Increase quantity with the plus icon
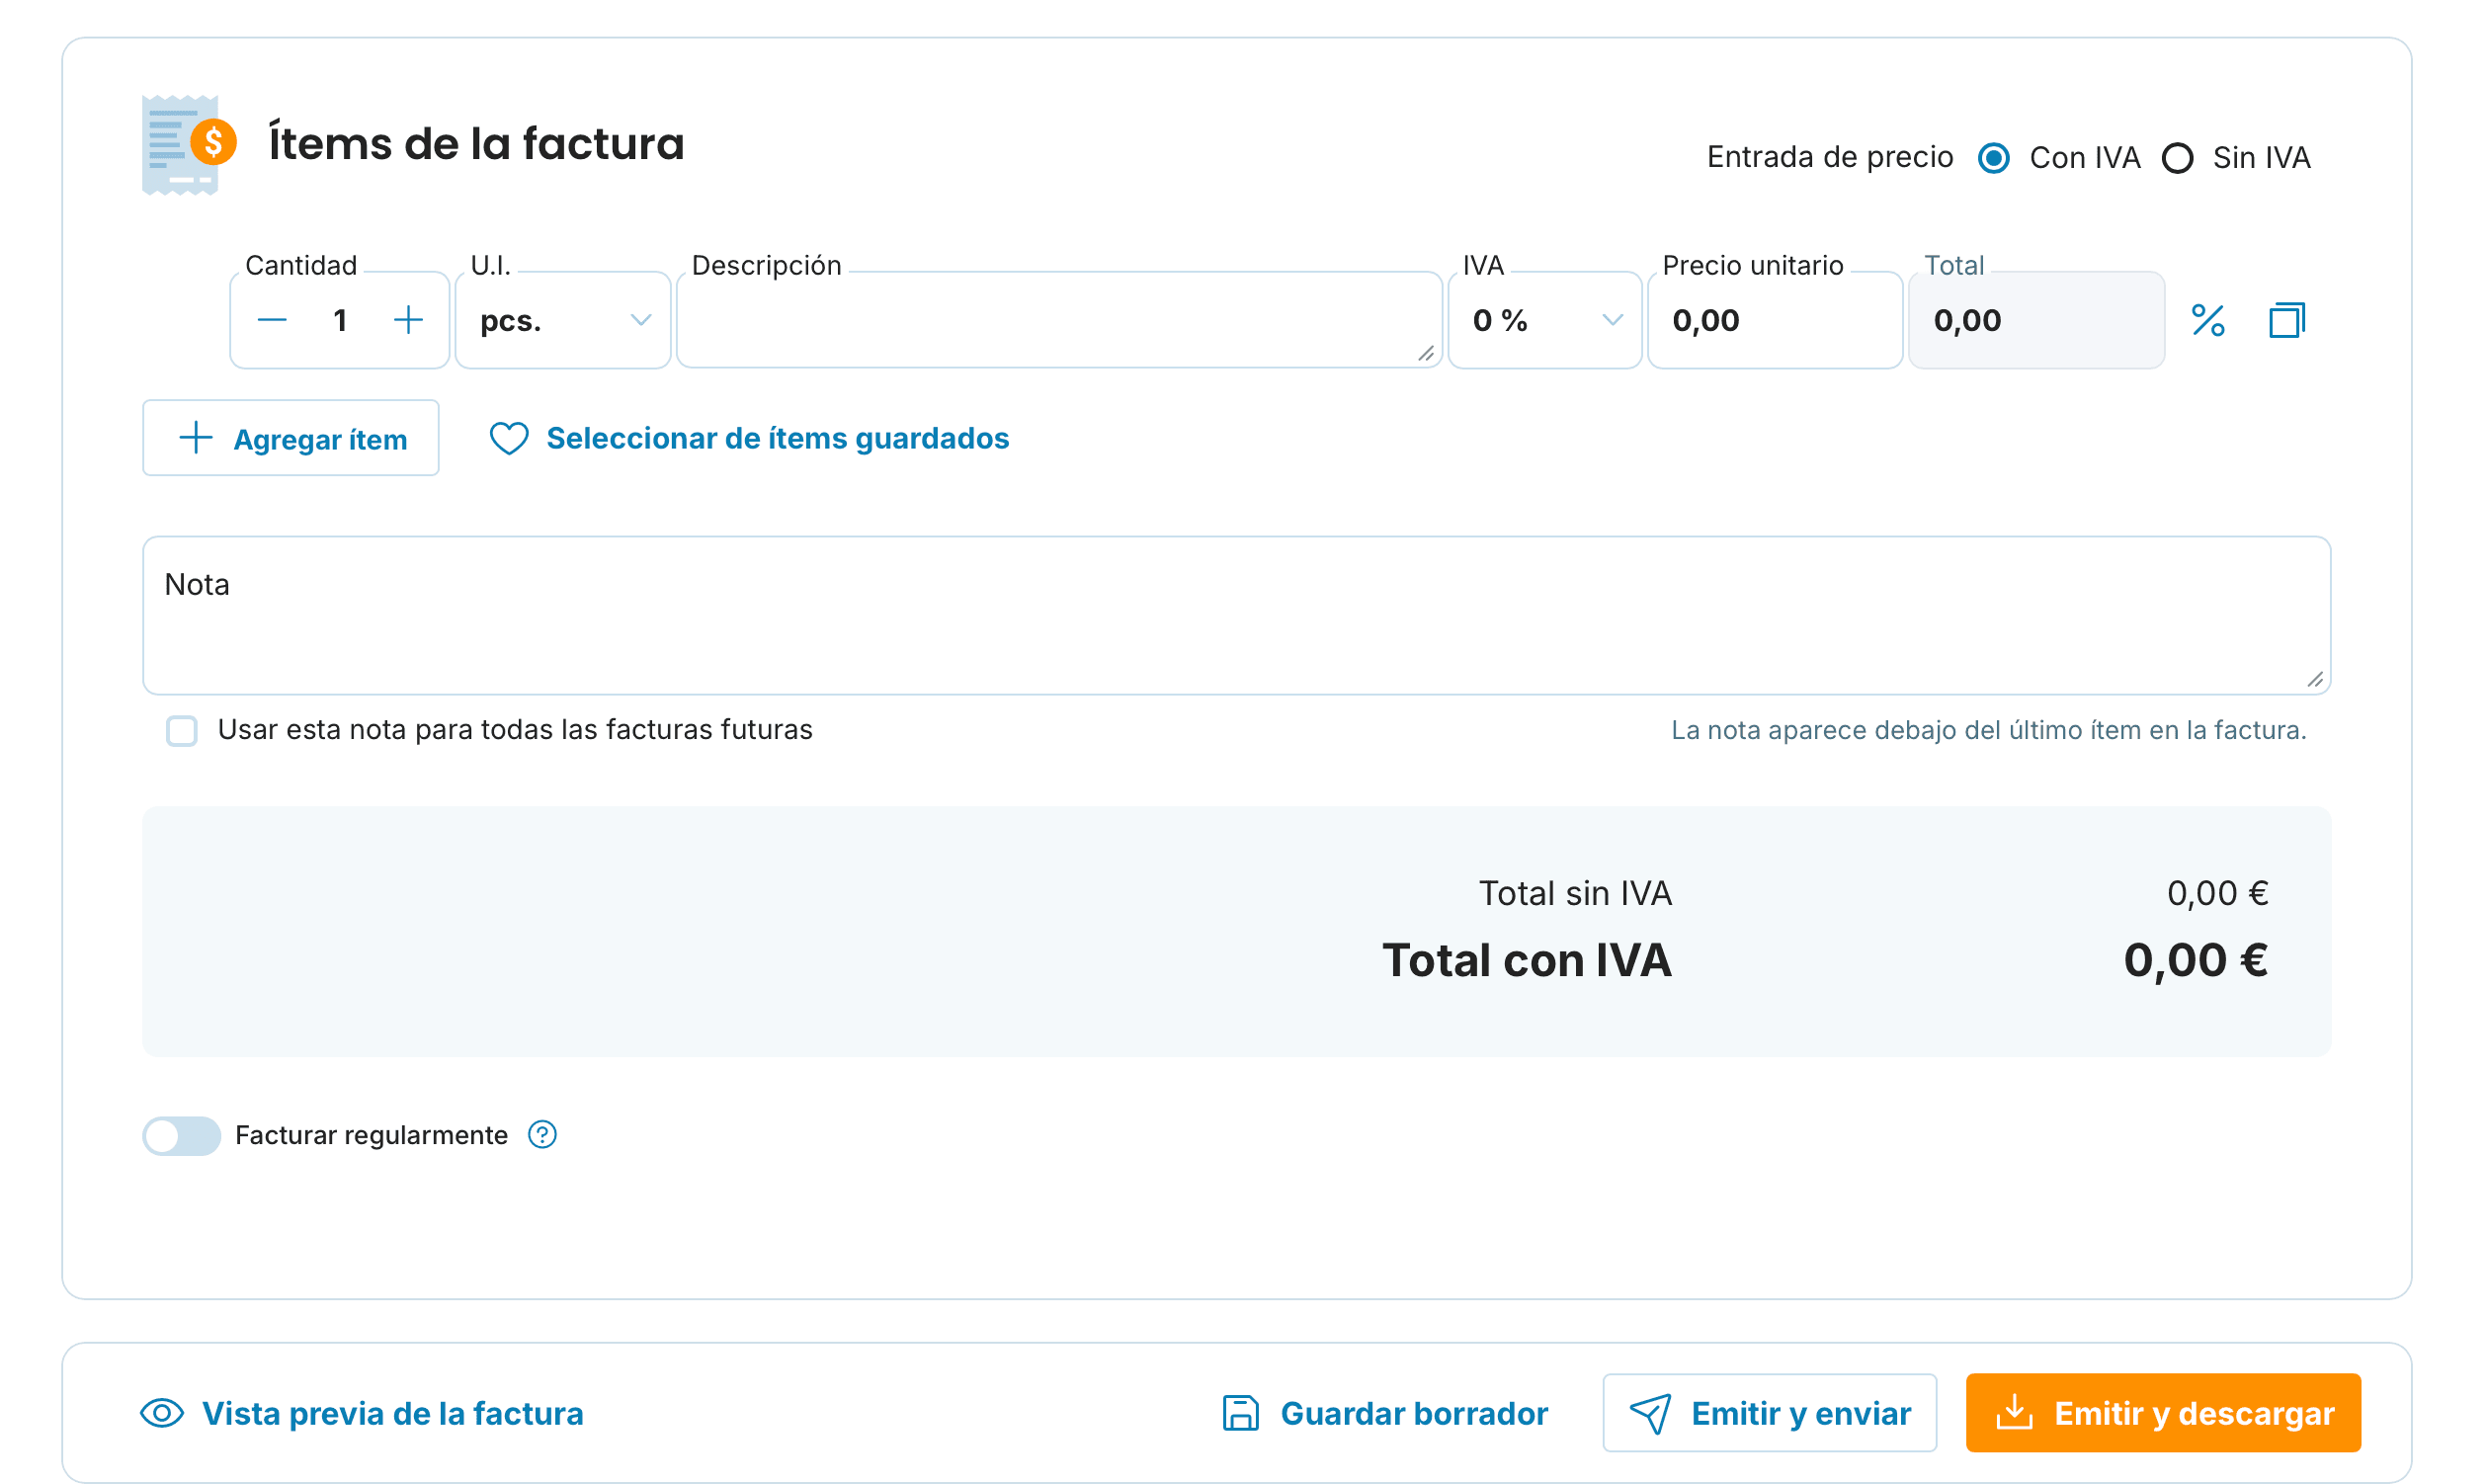2488x1484 pixels. point(408,320)
